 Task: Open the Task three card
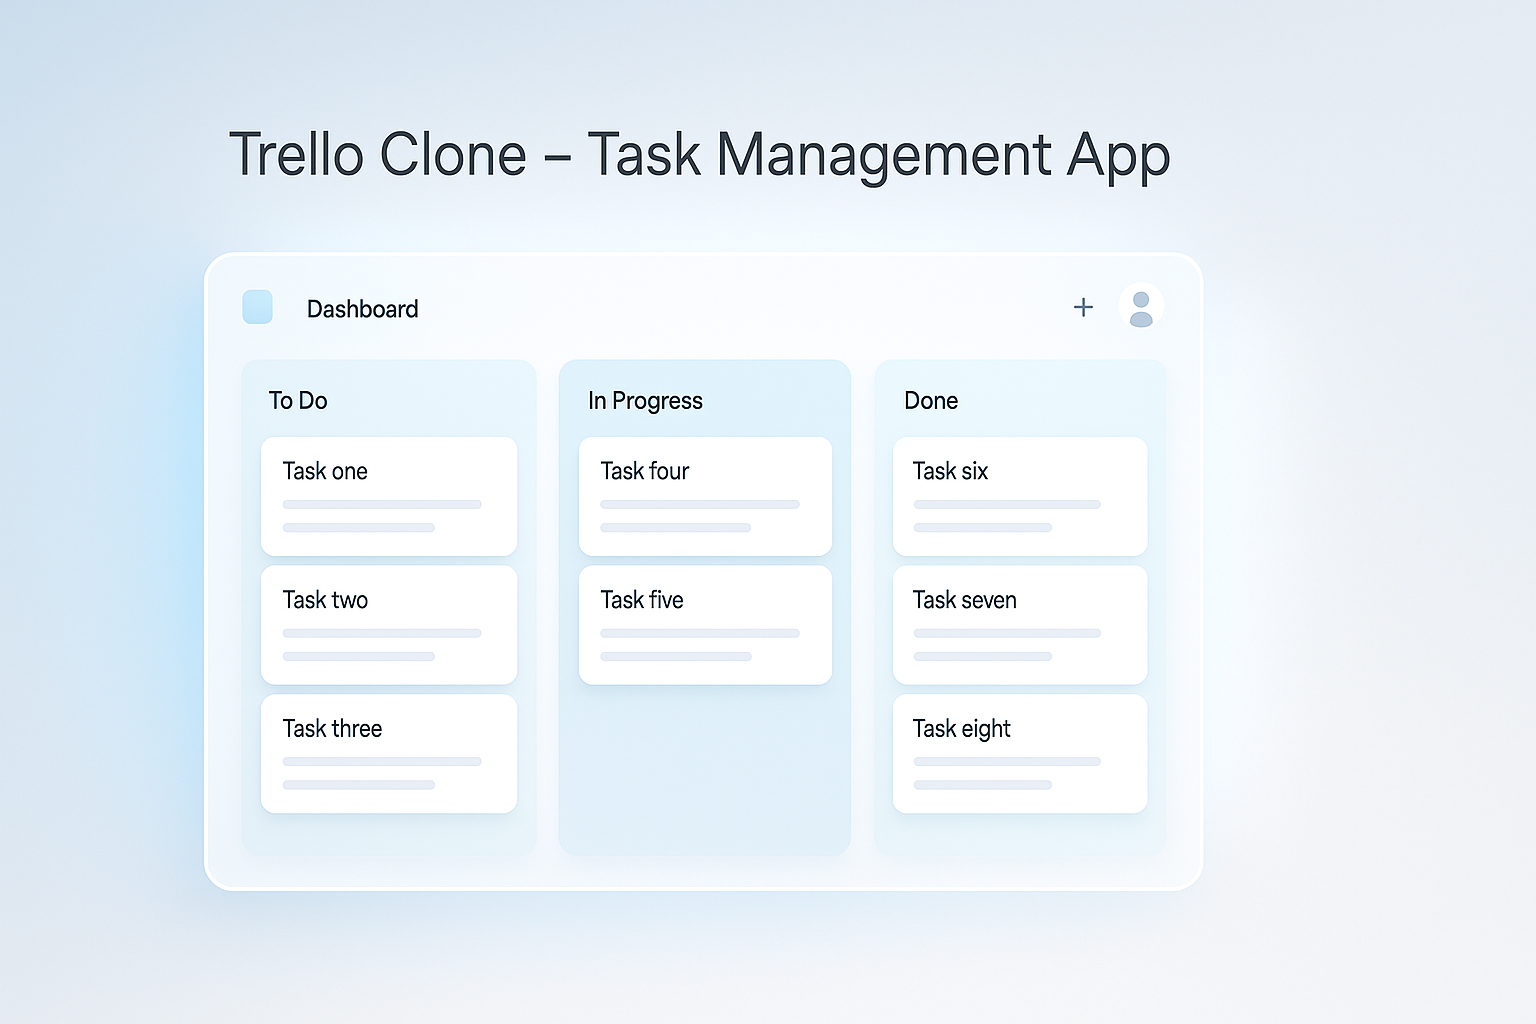389,753
